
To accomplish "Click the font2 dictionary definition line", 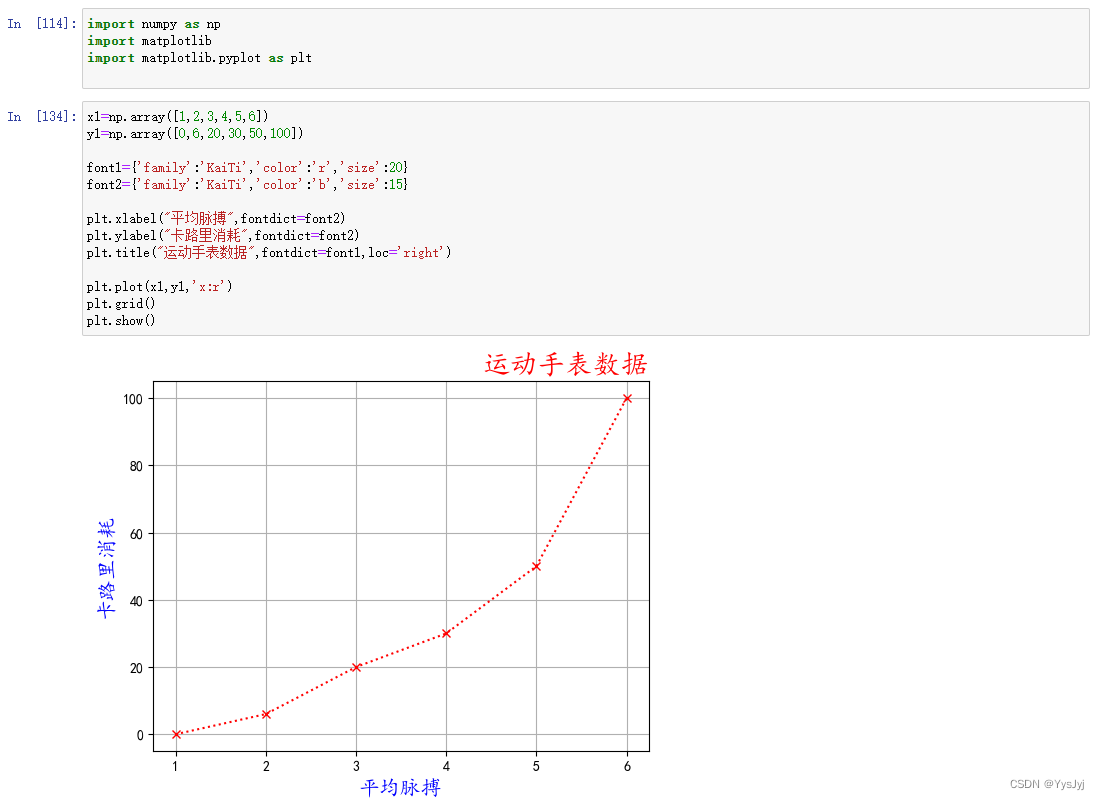I will (x=247, y=184).
